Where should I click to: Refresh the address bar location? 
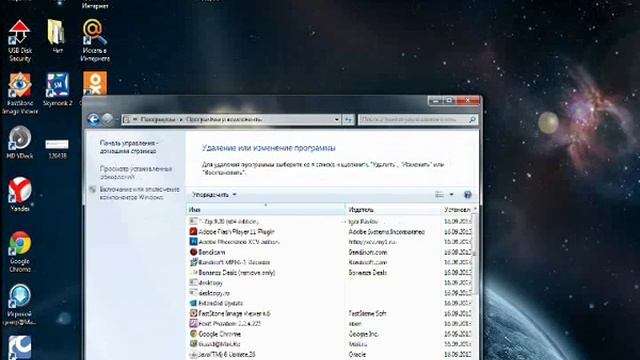pos(348,120)
